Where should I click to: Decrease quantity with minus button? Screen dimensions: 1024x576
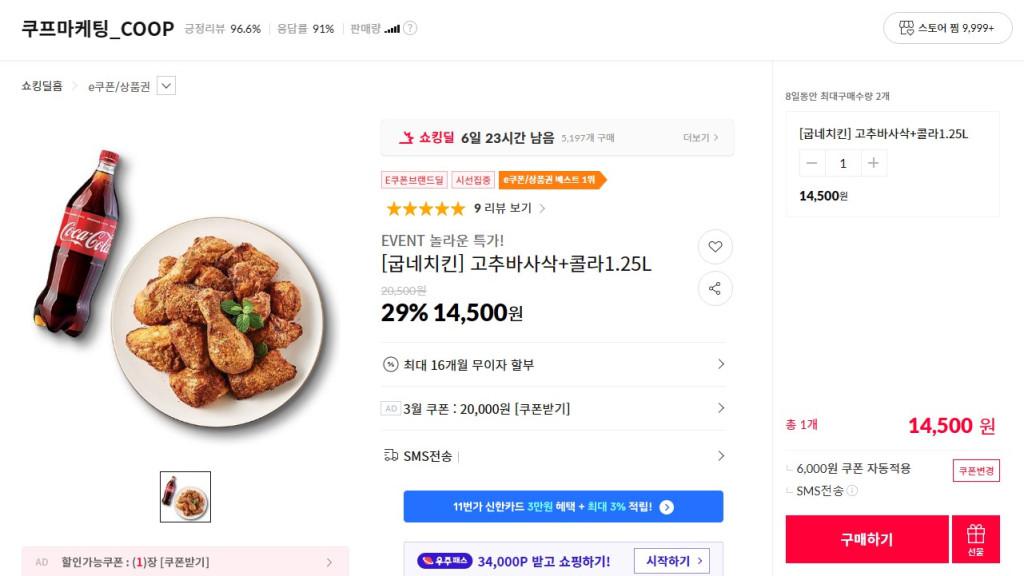pyautogui.click(x=812, y=163)
